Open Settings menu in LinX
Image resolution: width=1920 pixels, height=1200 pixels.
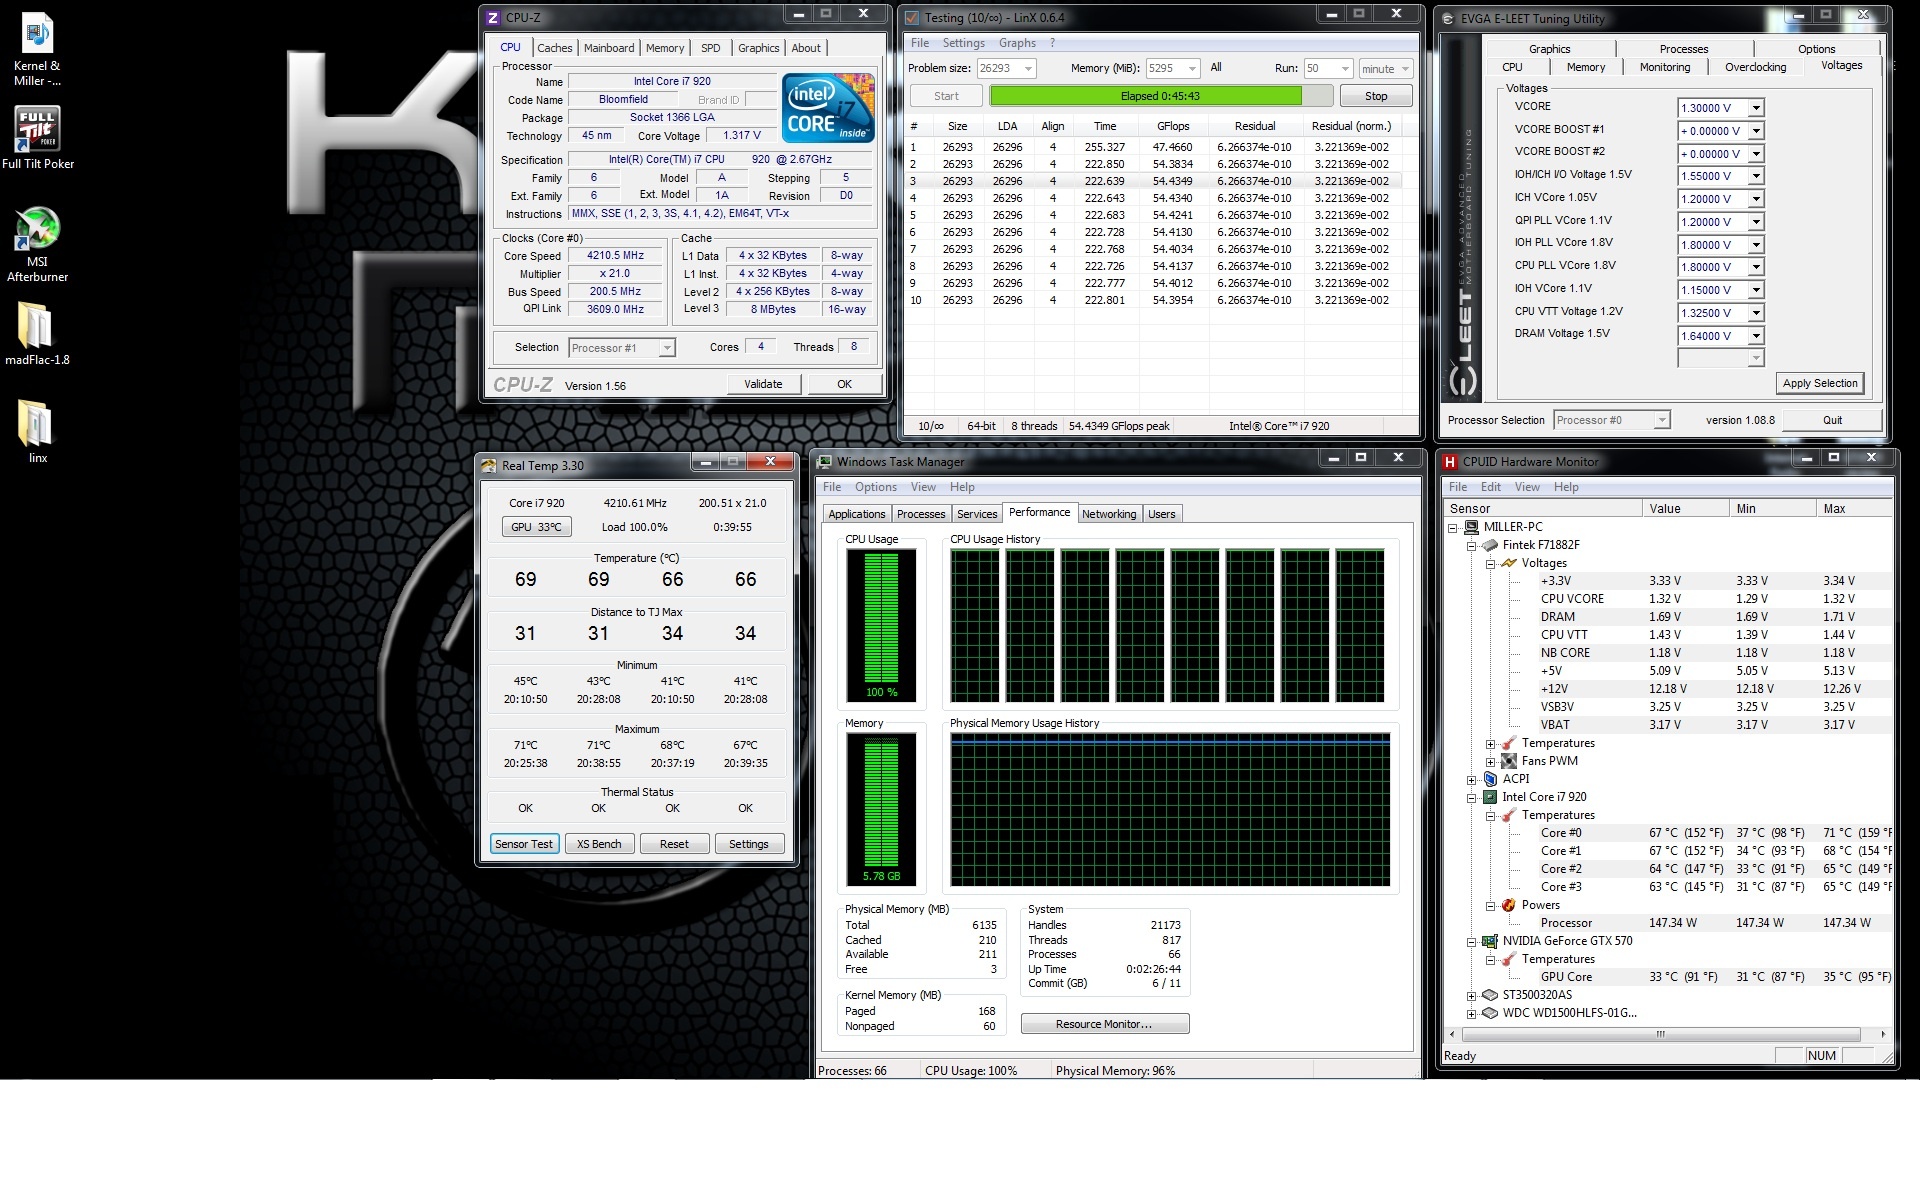[x=964, y=43]
